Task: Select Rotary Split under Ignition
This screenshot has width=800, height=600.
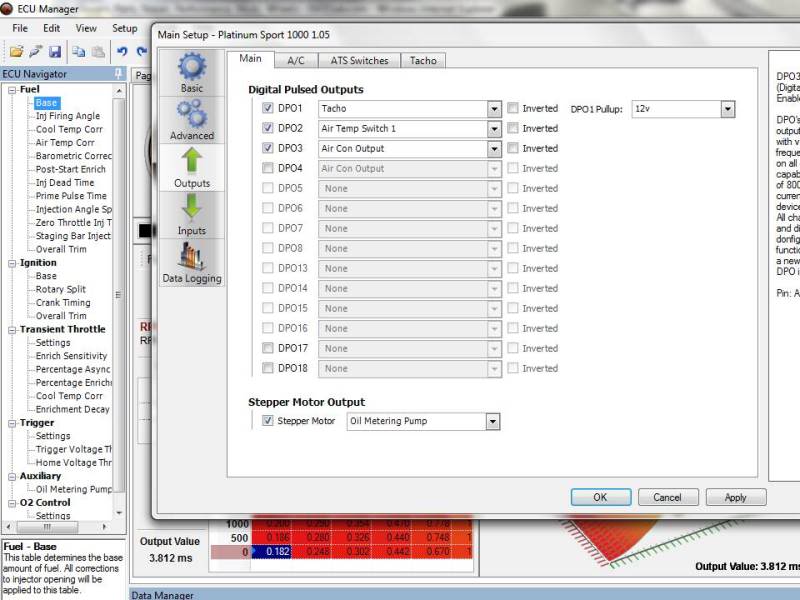Action: pos(61,289)
